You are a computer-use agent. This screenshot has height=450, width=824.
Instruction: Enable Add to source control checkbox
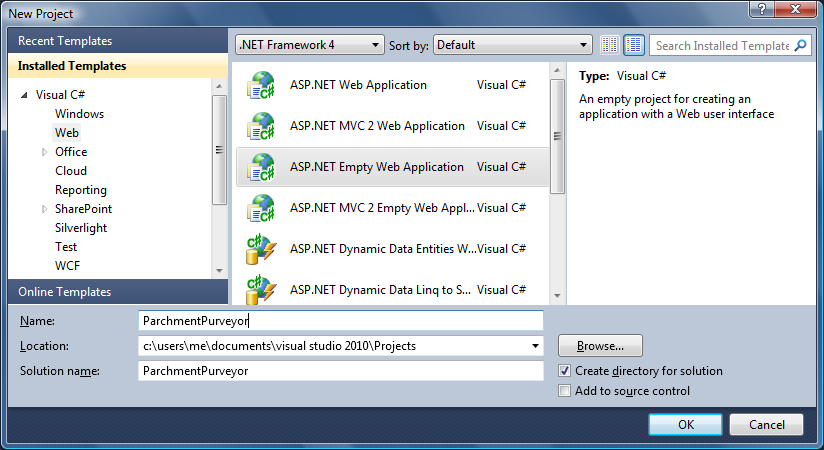coord(564,391)
